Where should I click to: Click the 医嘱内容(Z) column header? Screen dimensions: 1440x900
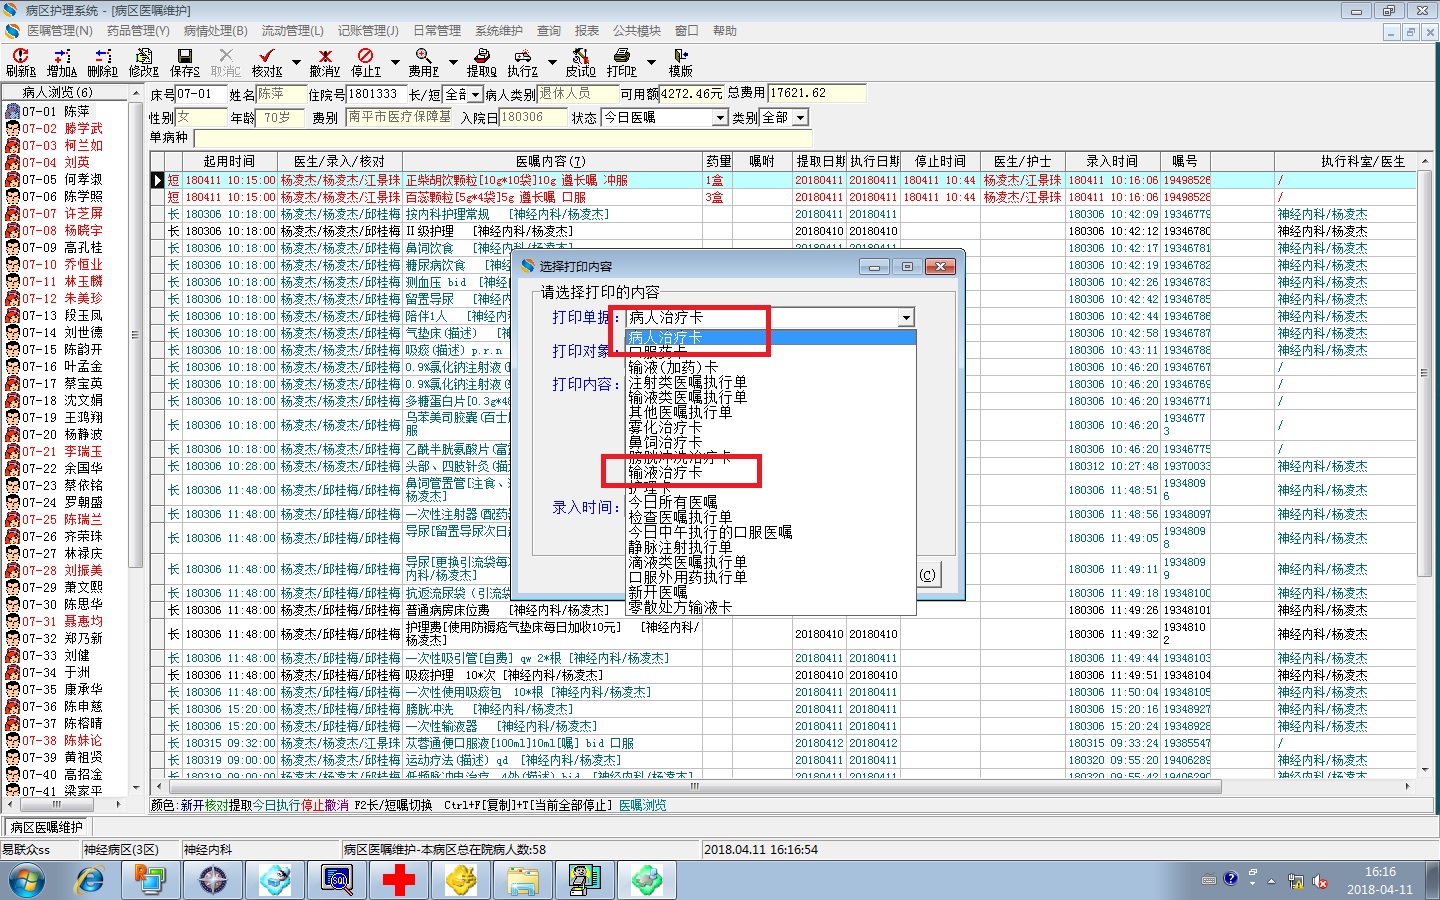pos(551,161)
